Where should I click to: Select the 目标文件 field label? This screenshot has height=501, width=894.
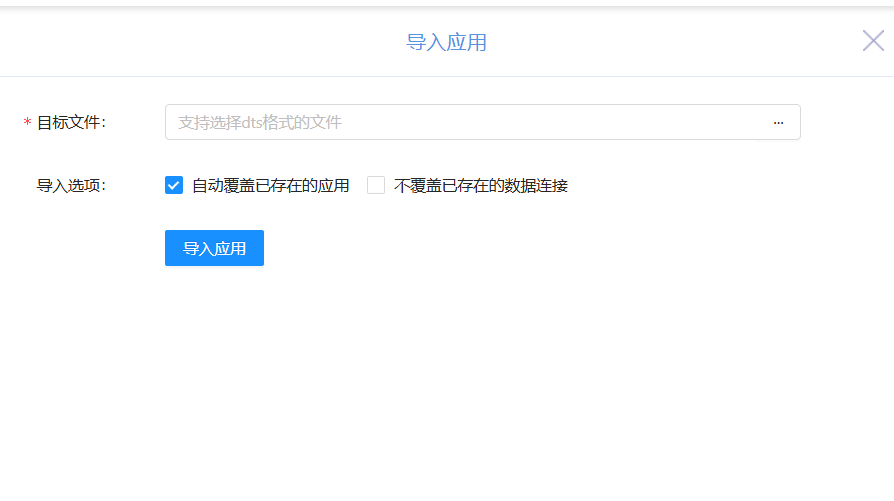coord(71,123)
